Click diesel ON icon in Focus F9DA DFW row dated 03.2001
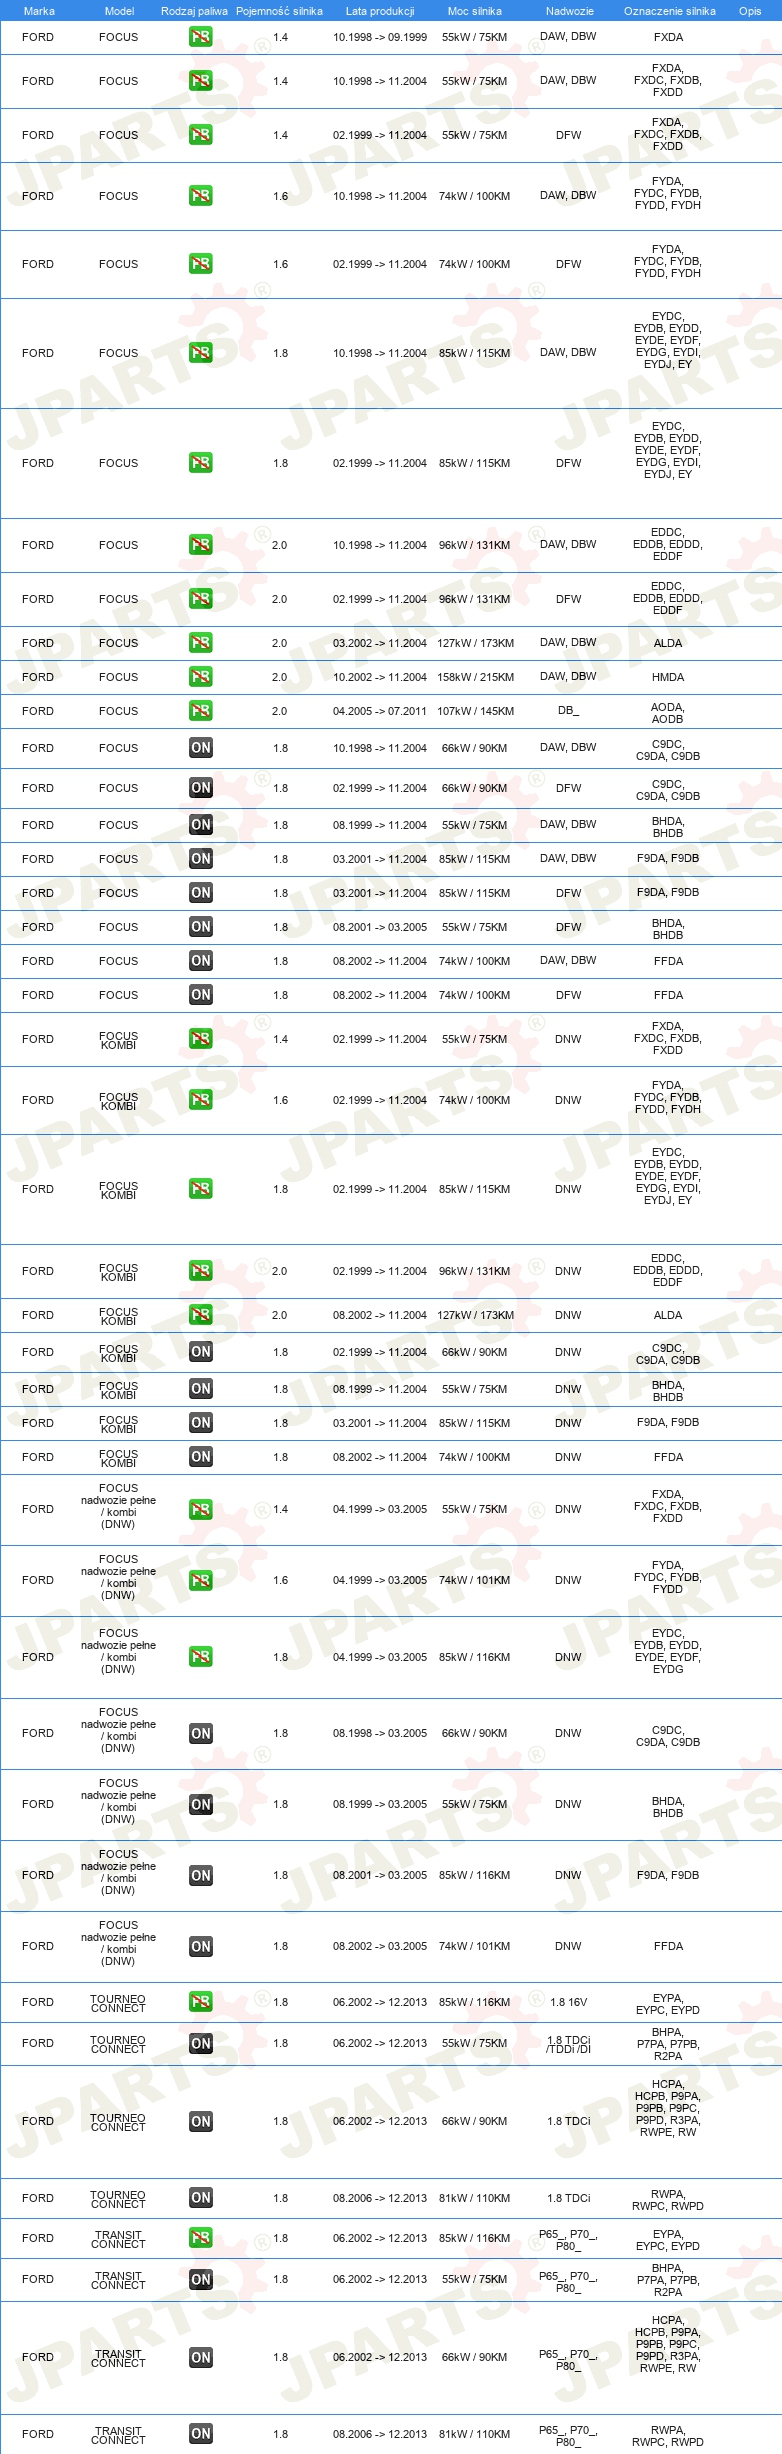This screenshot has height=2454, width=782. [200, 893]
